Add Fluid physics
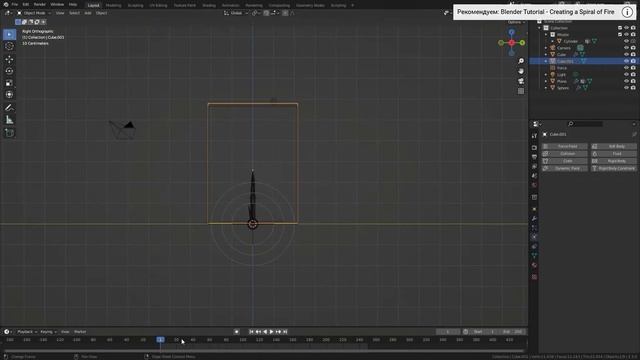The width and height of the screenshot is (640, 360). [614, 153]
